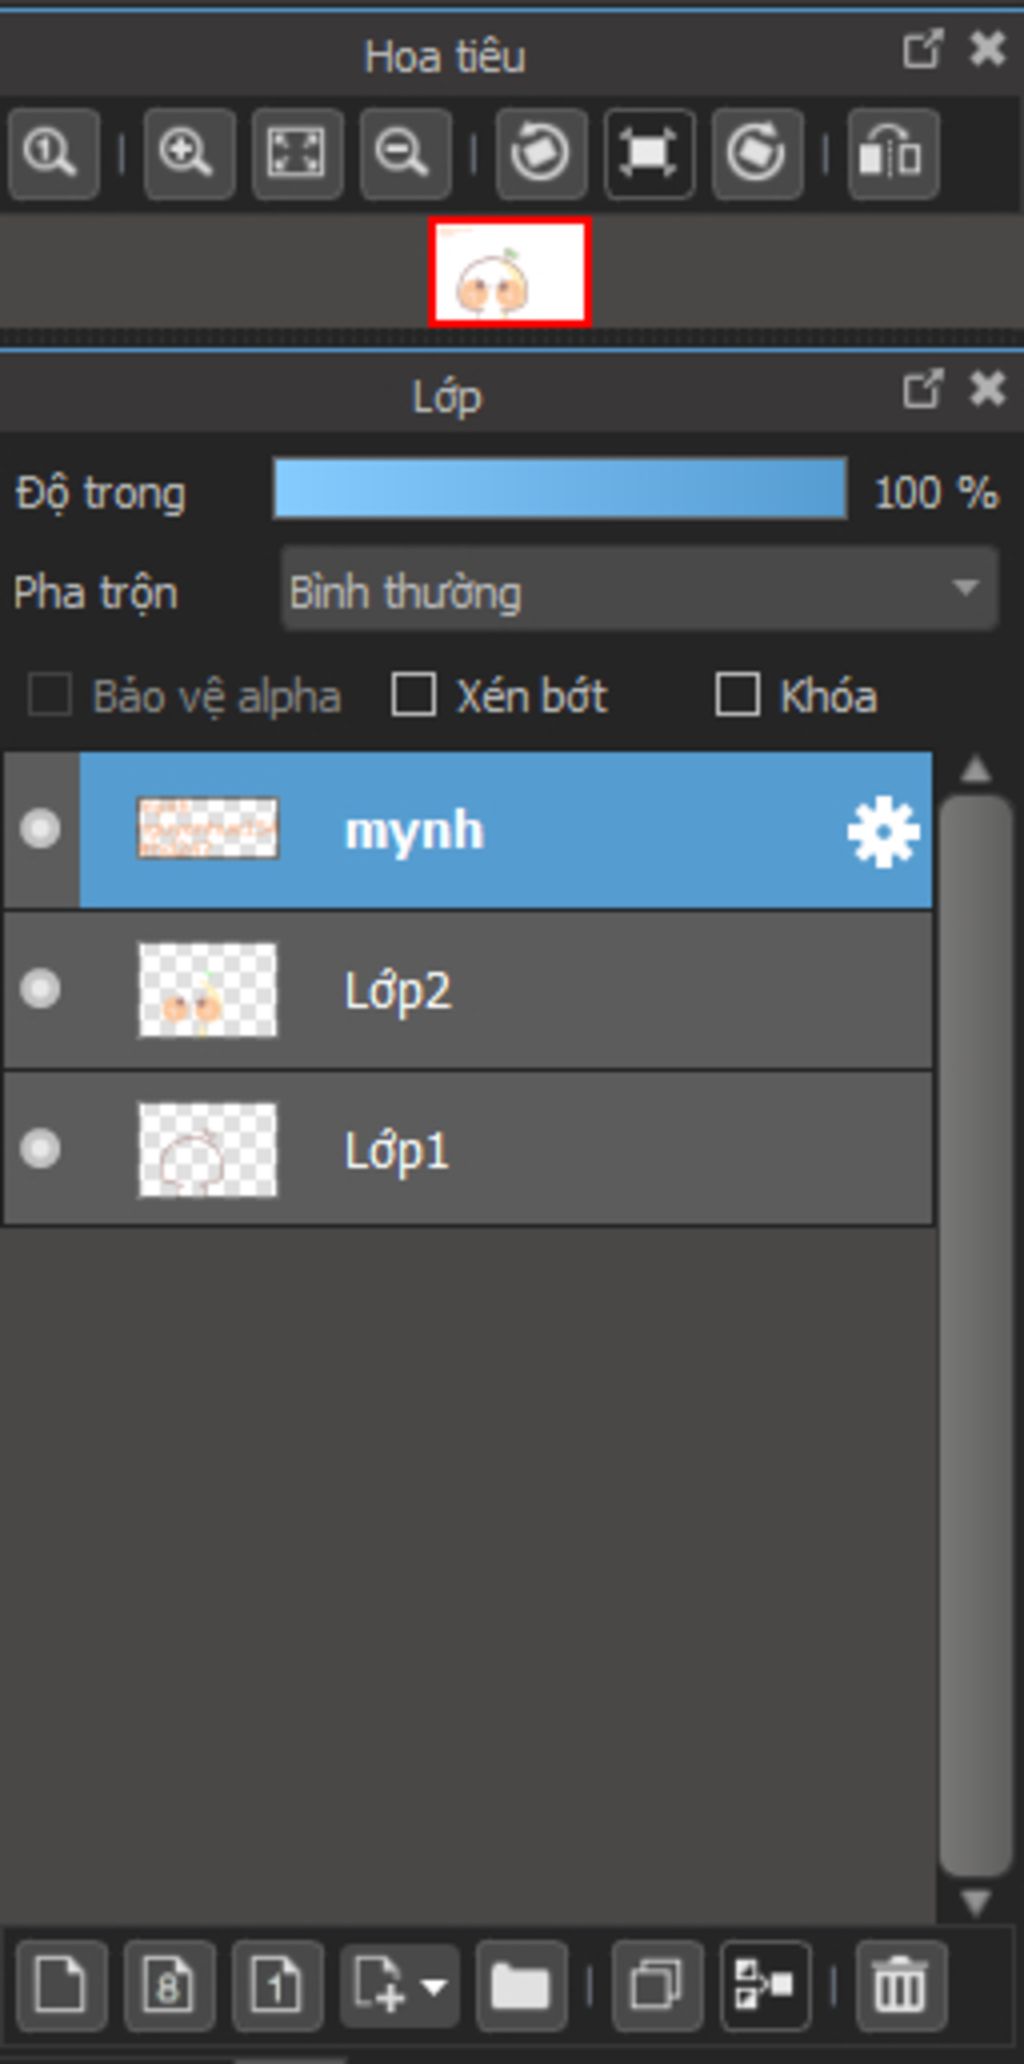Image resolution: width=1024 pixels, height=2064 pixels.
Task: Add a new 1-bit layer
Action: pos(277,1986)
